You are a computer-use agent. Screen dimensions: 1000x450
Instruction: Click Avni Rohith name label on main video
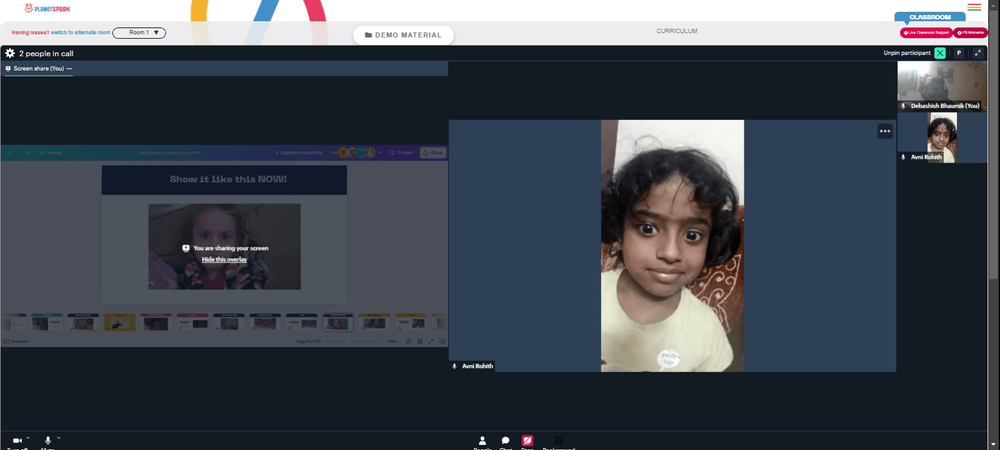477,367
